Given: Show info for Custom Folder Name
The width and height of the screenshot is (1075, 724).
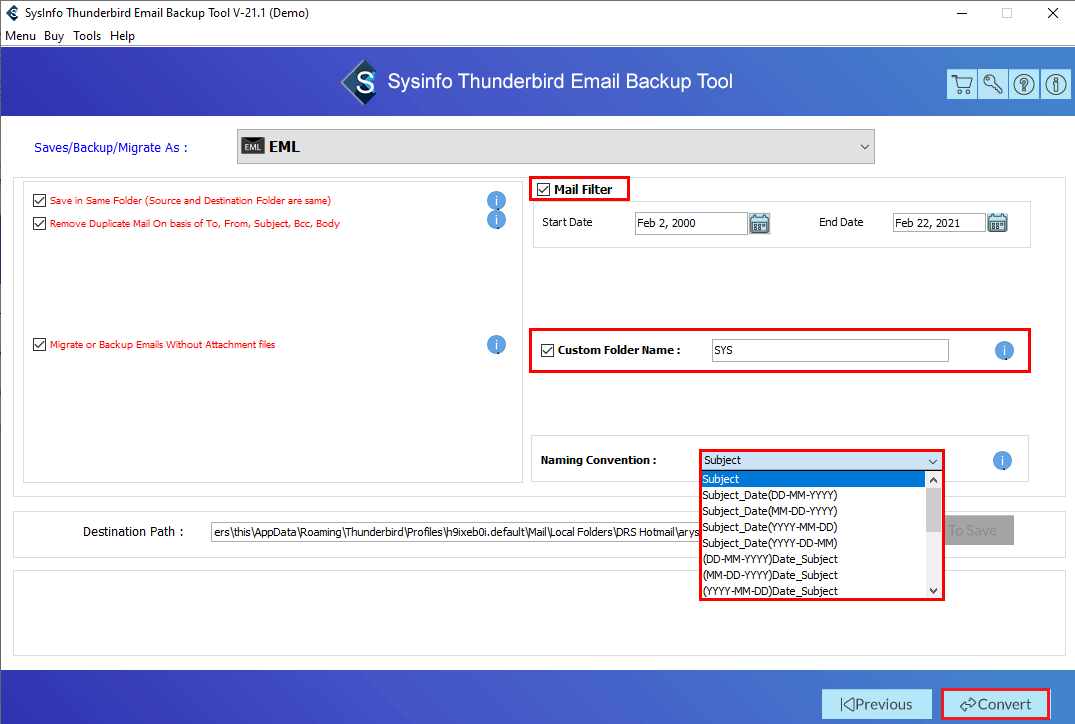Looking at the screenshot, I should click(x=1004, y=350).
